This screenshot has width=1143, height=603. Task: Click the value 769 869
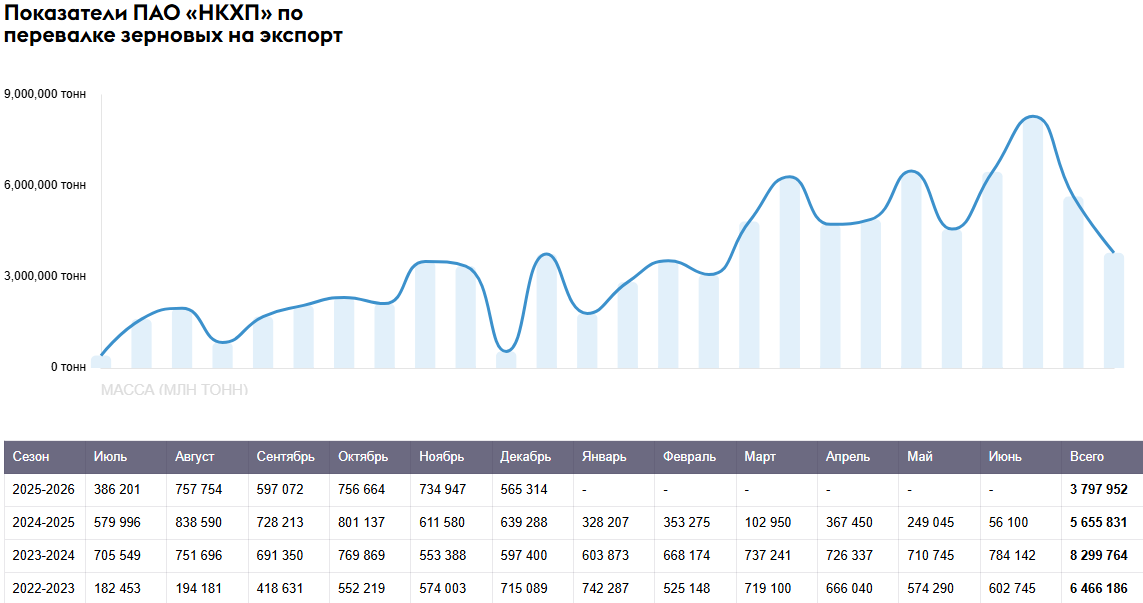click(362, 555)
